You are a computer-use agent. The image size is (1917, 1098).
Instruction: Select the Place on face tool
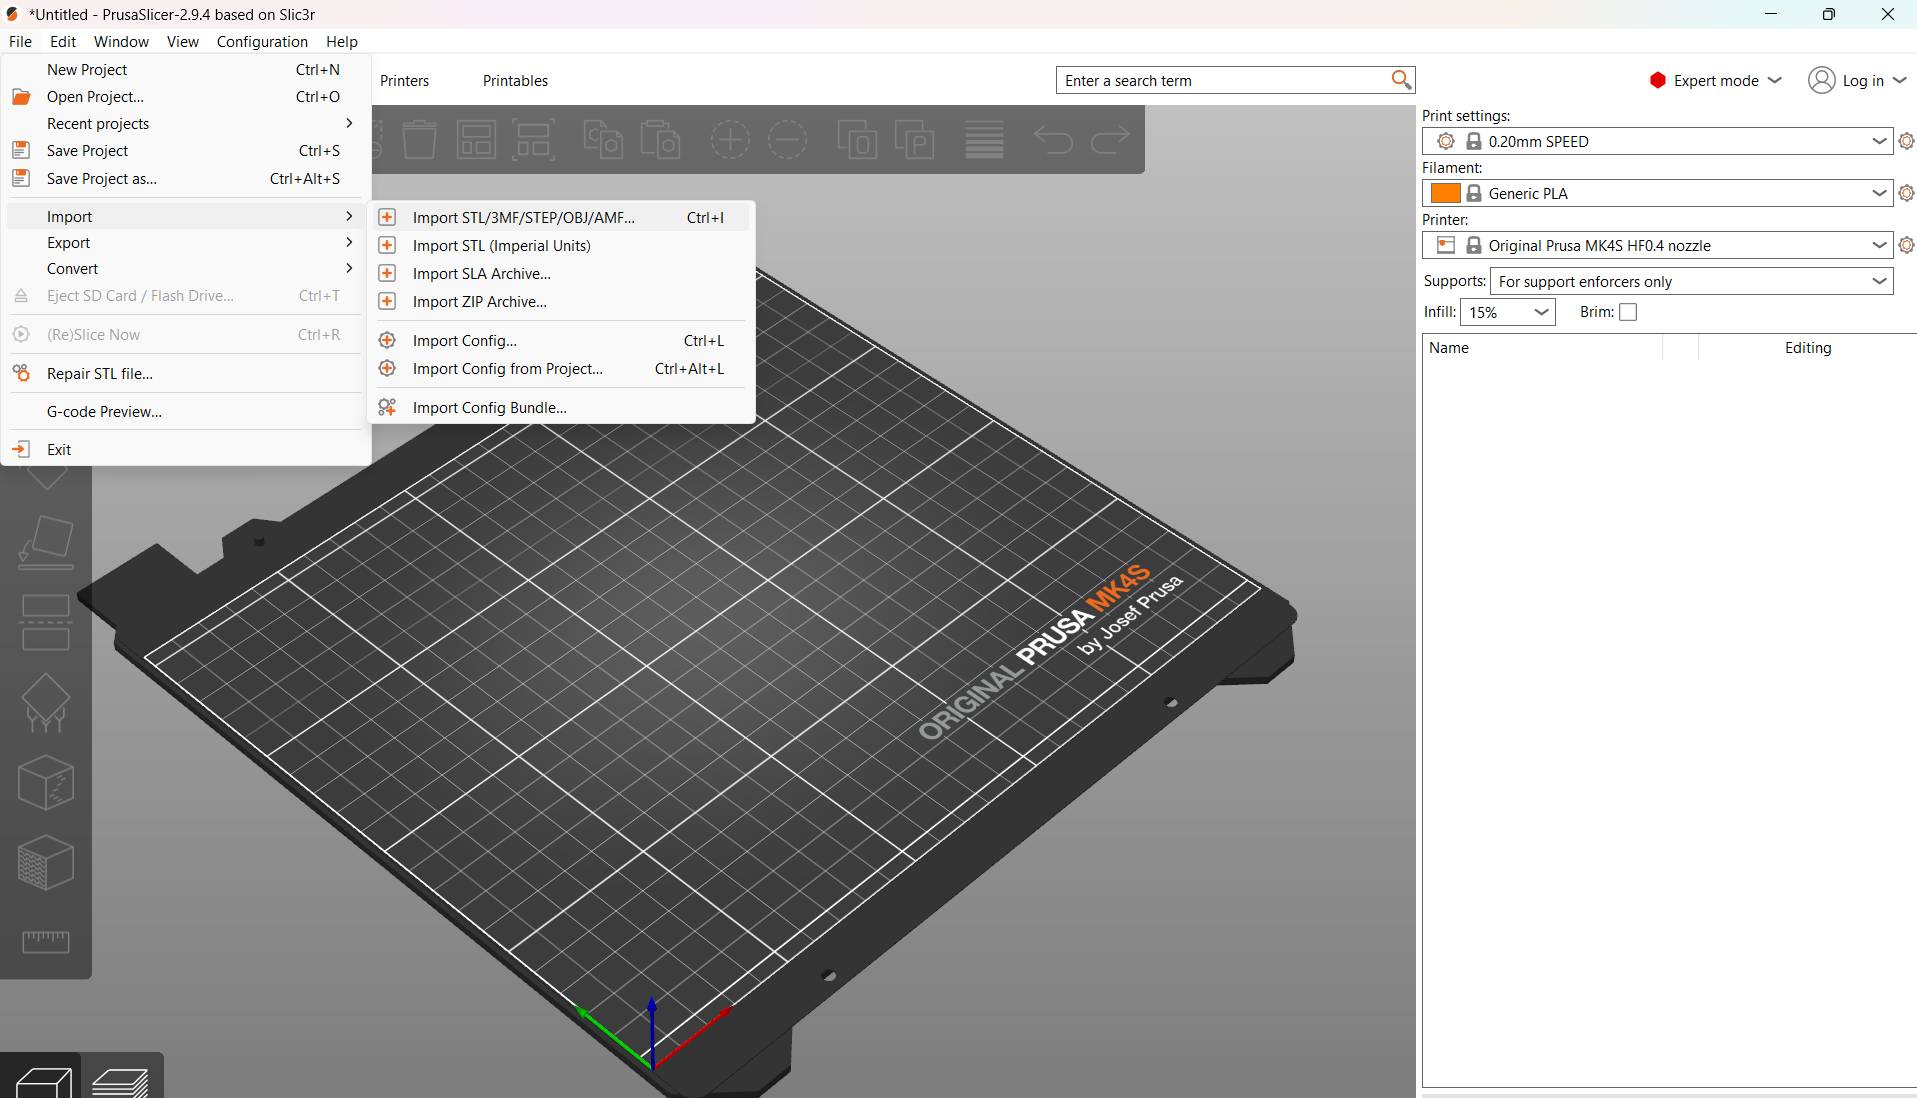(x=45, y=543)
